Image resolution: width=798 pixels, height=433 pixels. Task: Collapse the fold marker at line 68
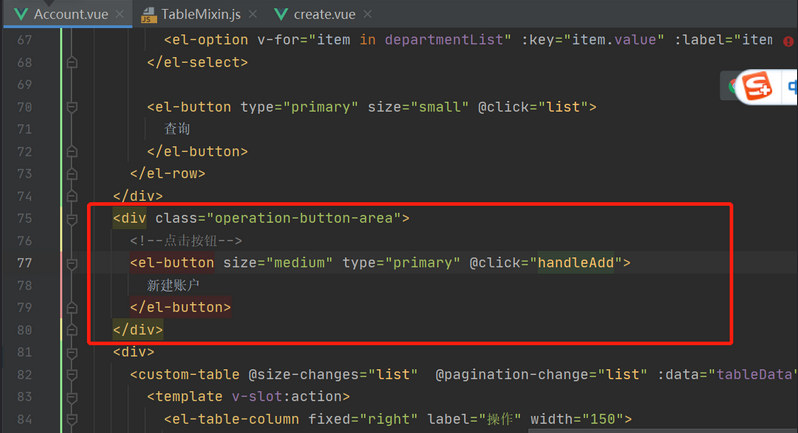[72, 62]
